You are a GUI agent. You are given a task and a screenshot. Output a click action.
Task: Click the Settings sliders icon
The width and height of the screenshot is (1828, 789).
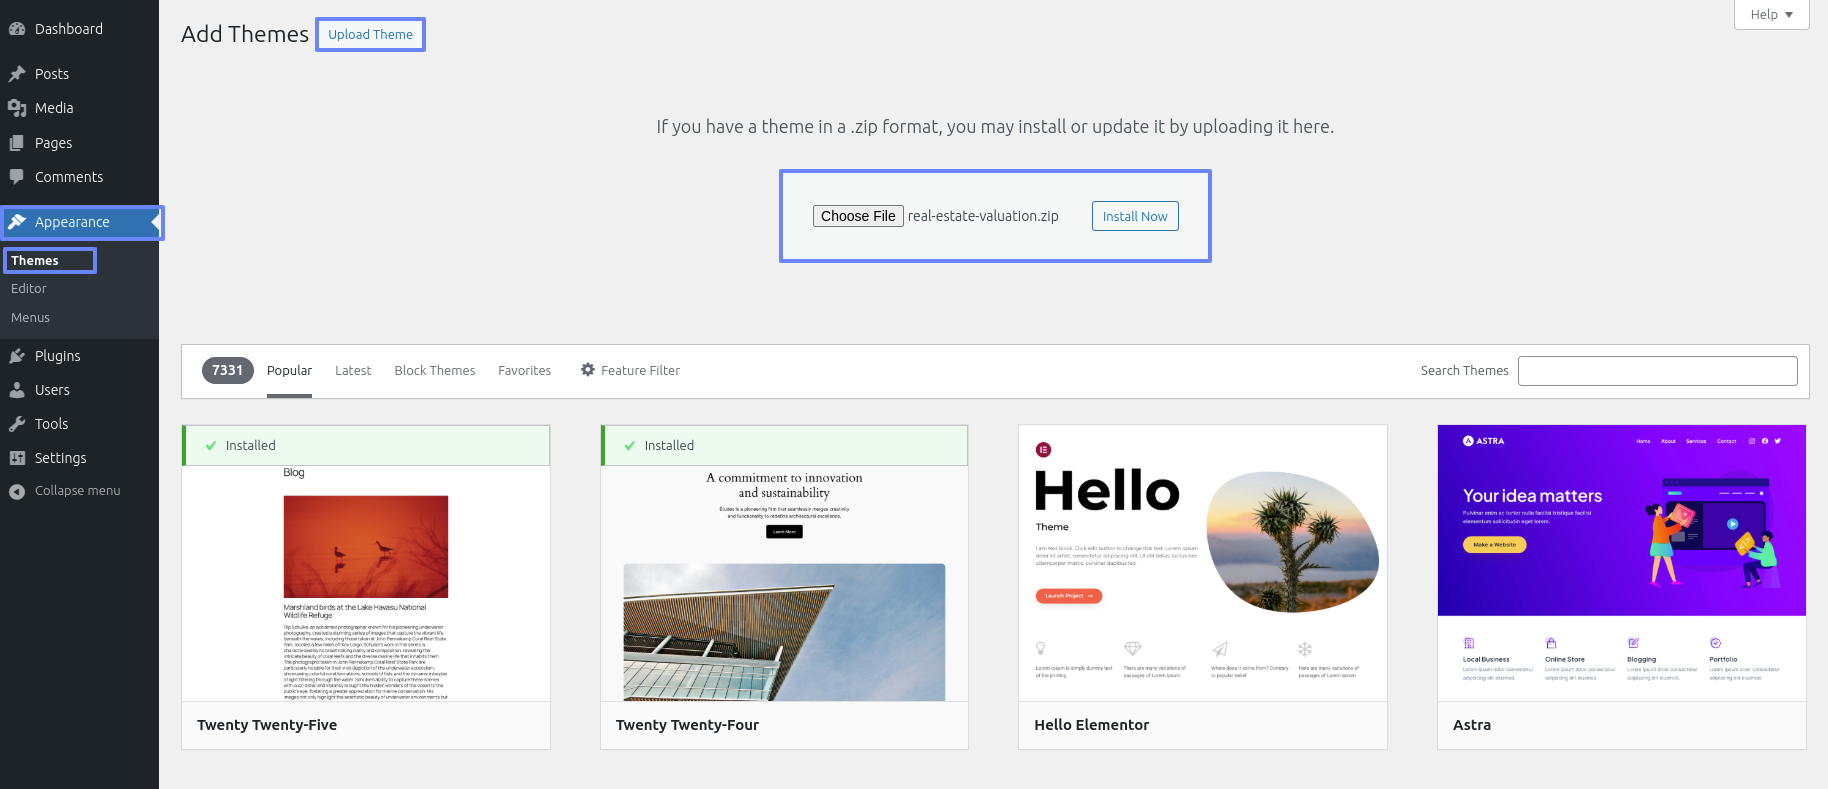pos(17,458)
